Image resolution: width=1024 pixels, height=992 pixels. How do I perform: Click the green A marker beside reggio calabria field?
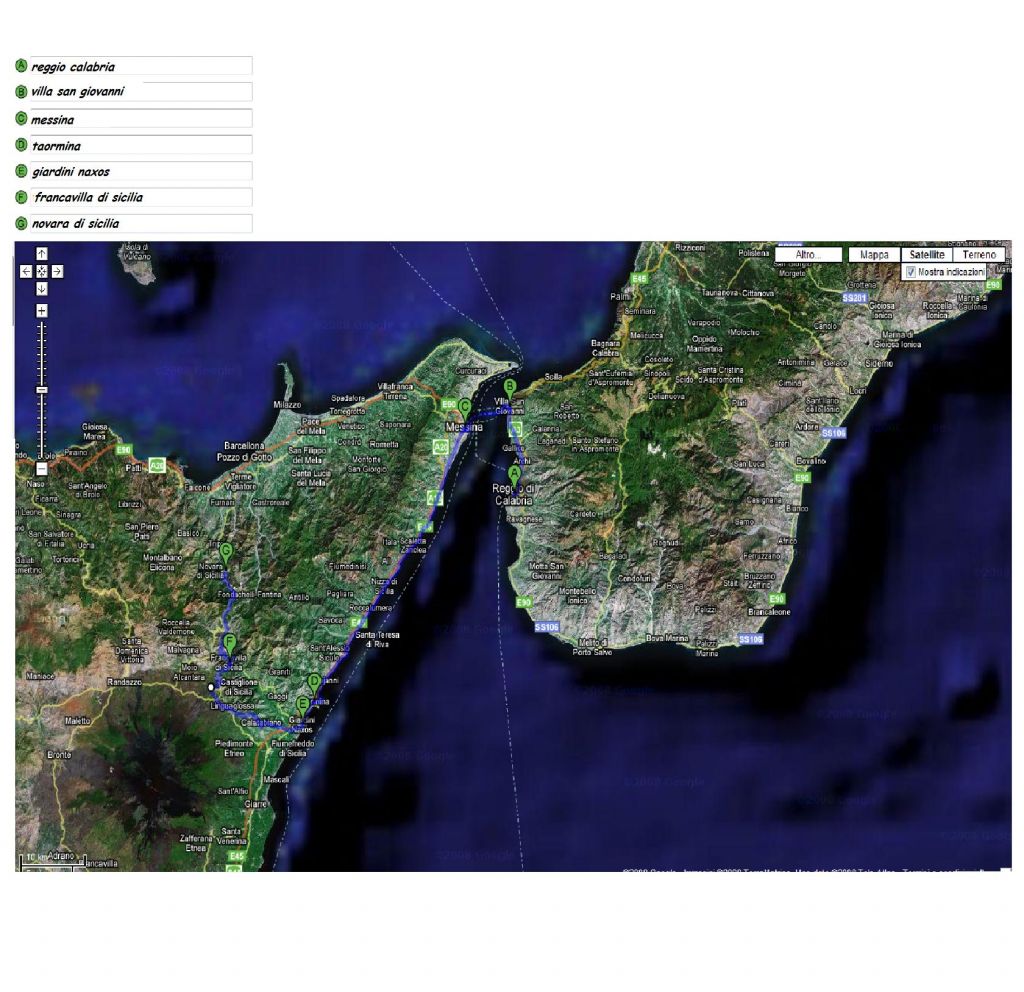(21, 66)
